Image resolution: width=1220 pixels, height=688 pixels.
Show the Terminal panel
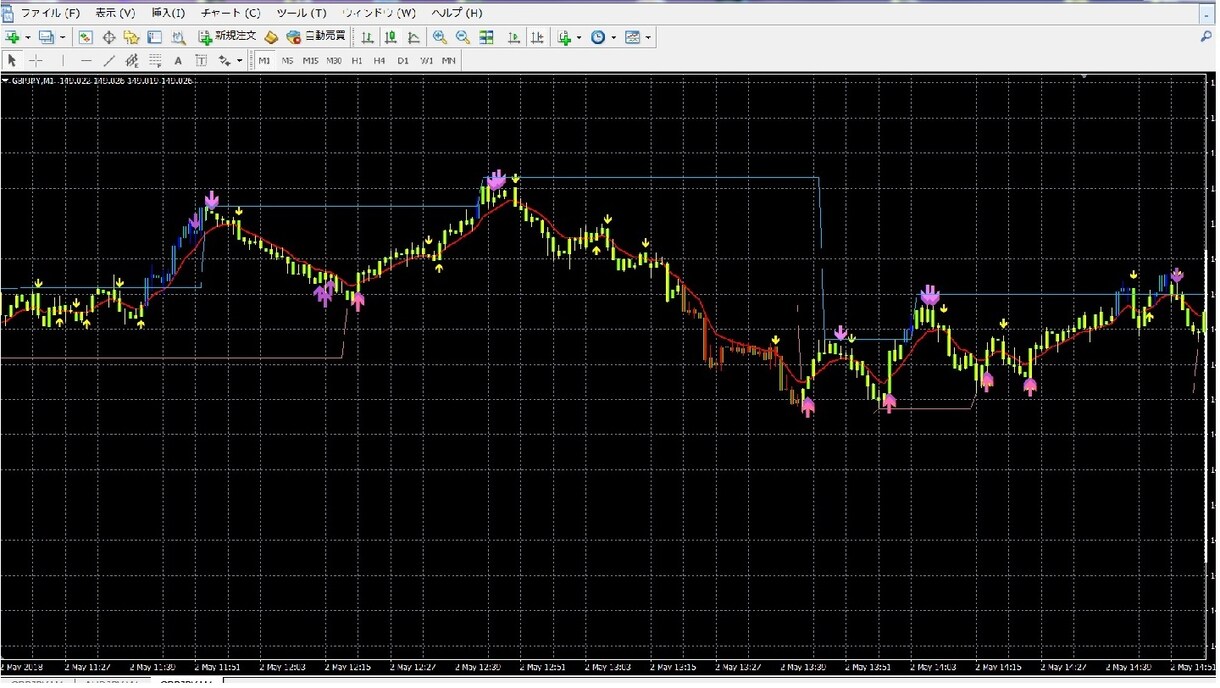coord(154,37)
